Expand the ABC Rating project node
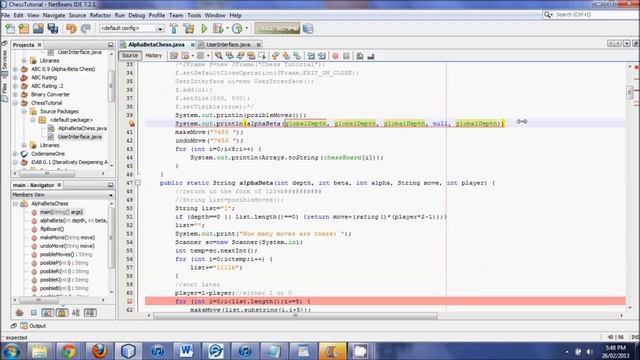 coord(16,78)
